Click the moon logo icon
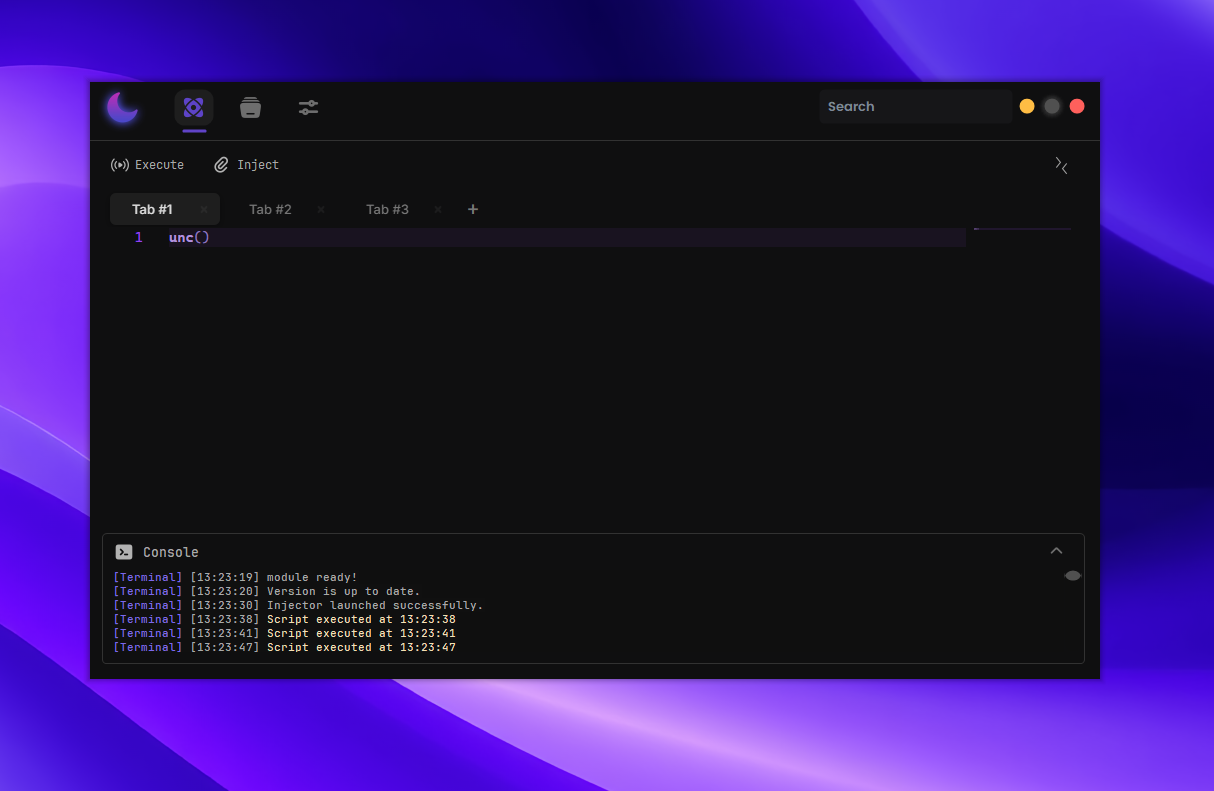Image resolution: width=1214 pixels, height=791 pixels. coord(122,107)
